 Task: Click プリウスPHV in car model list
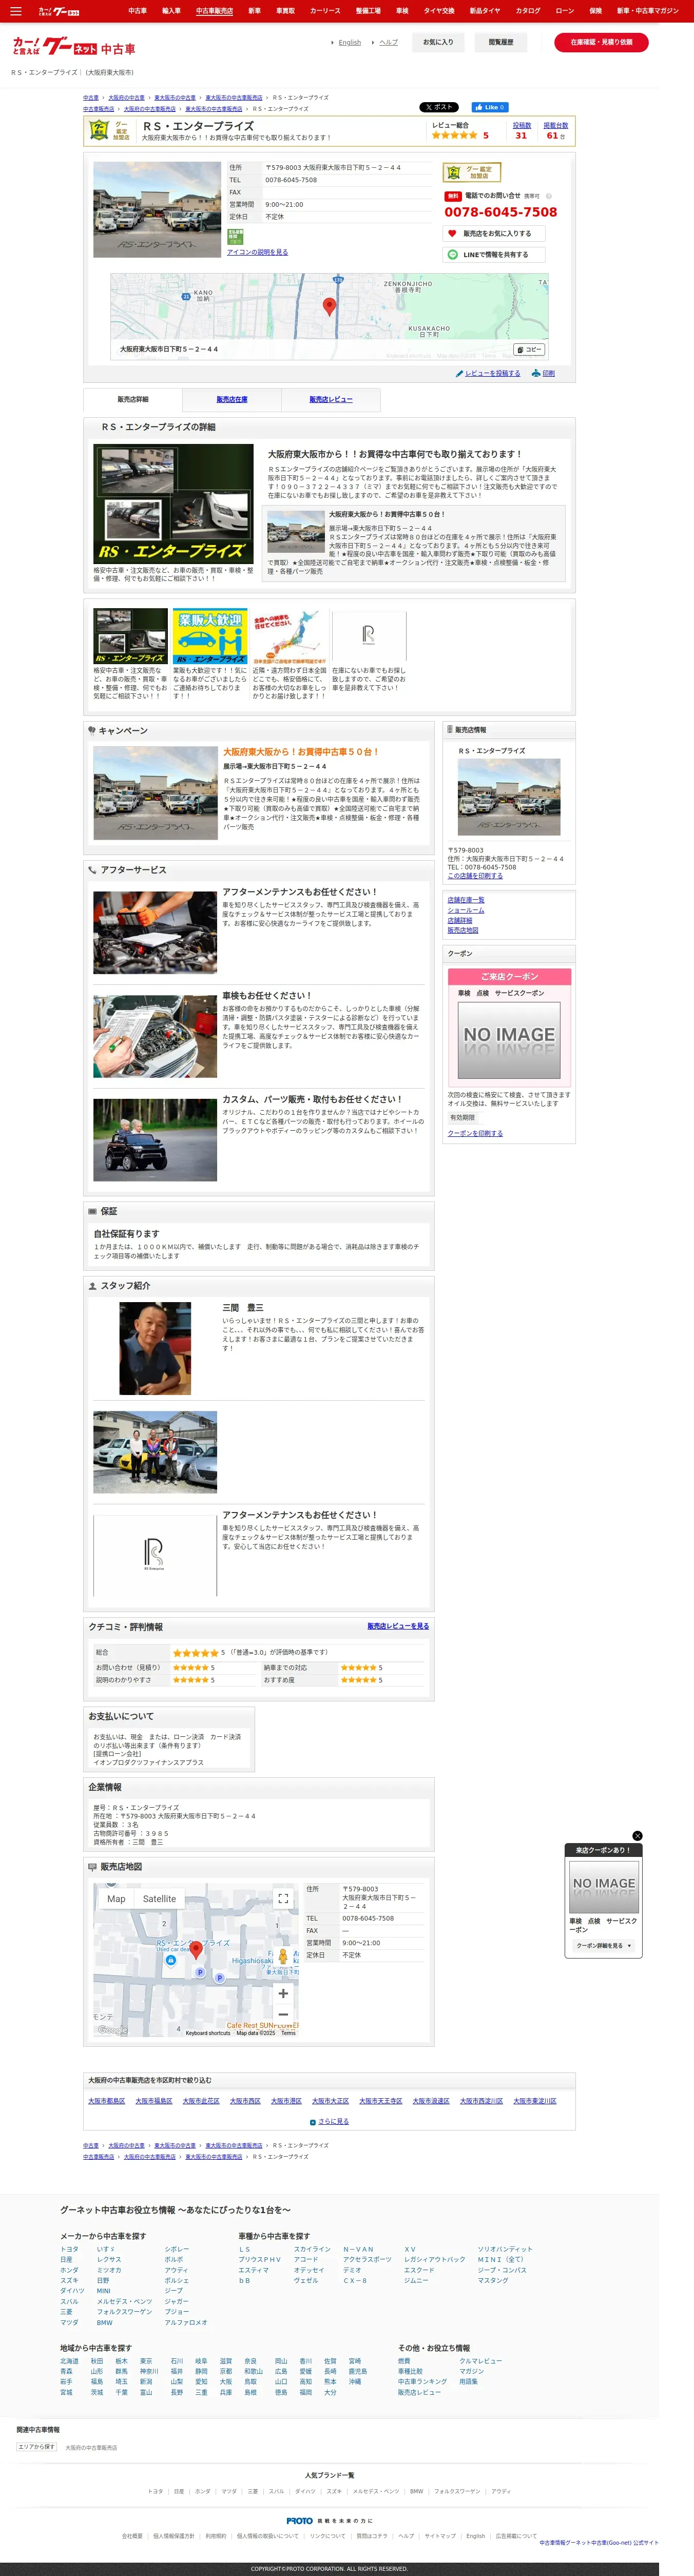pos(259,2259)
